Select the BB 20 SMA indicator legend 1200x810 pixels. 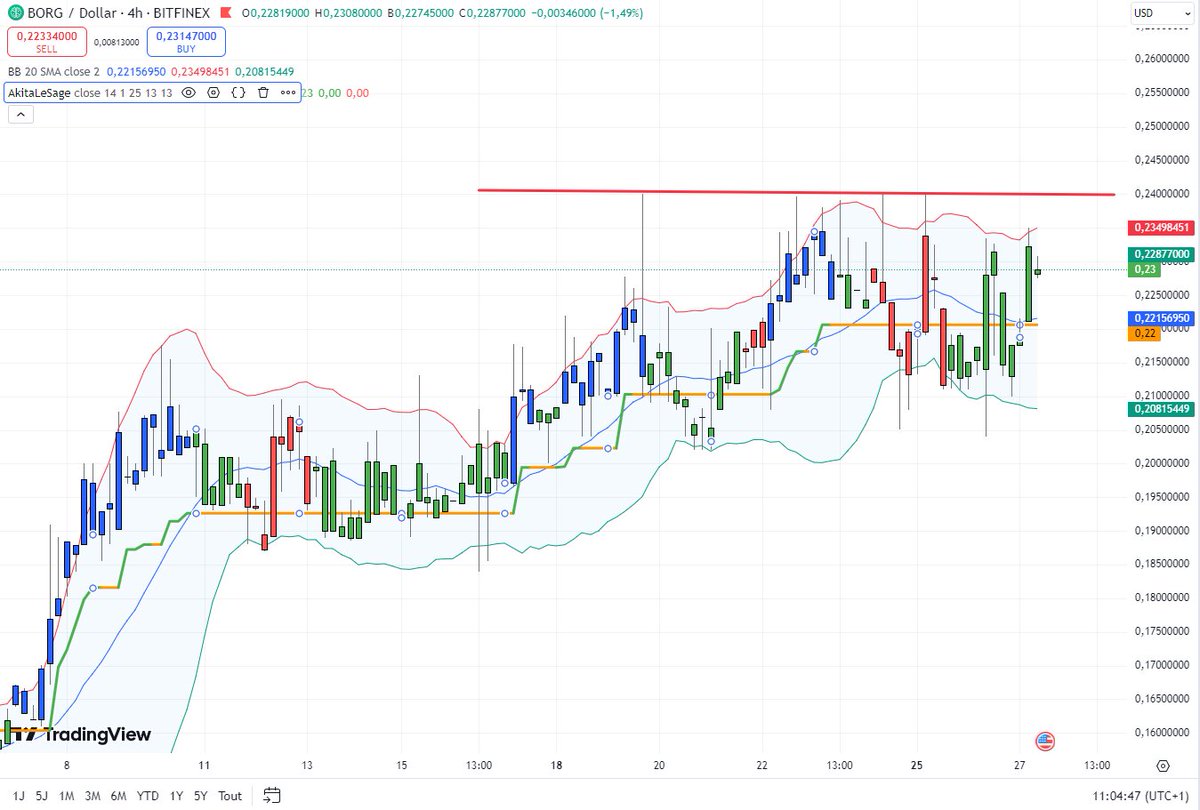click(x=54, y=71)
